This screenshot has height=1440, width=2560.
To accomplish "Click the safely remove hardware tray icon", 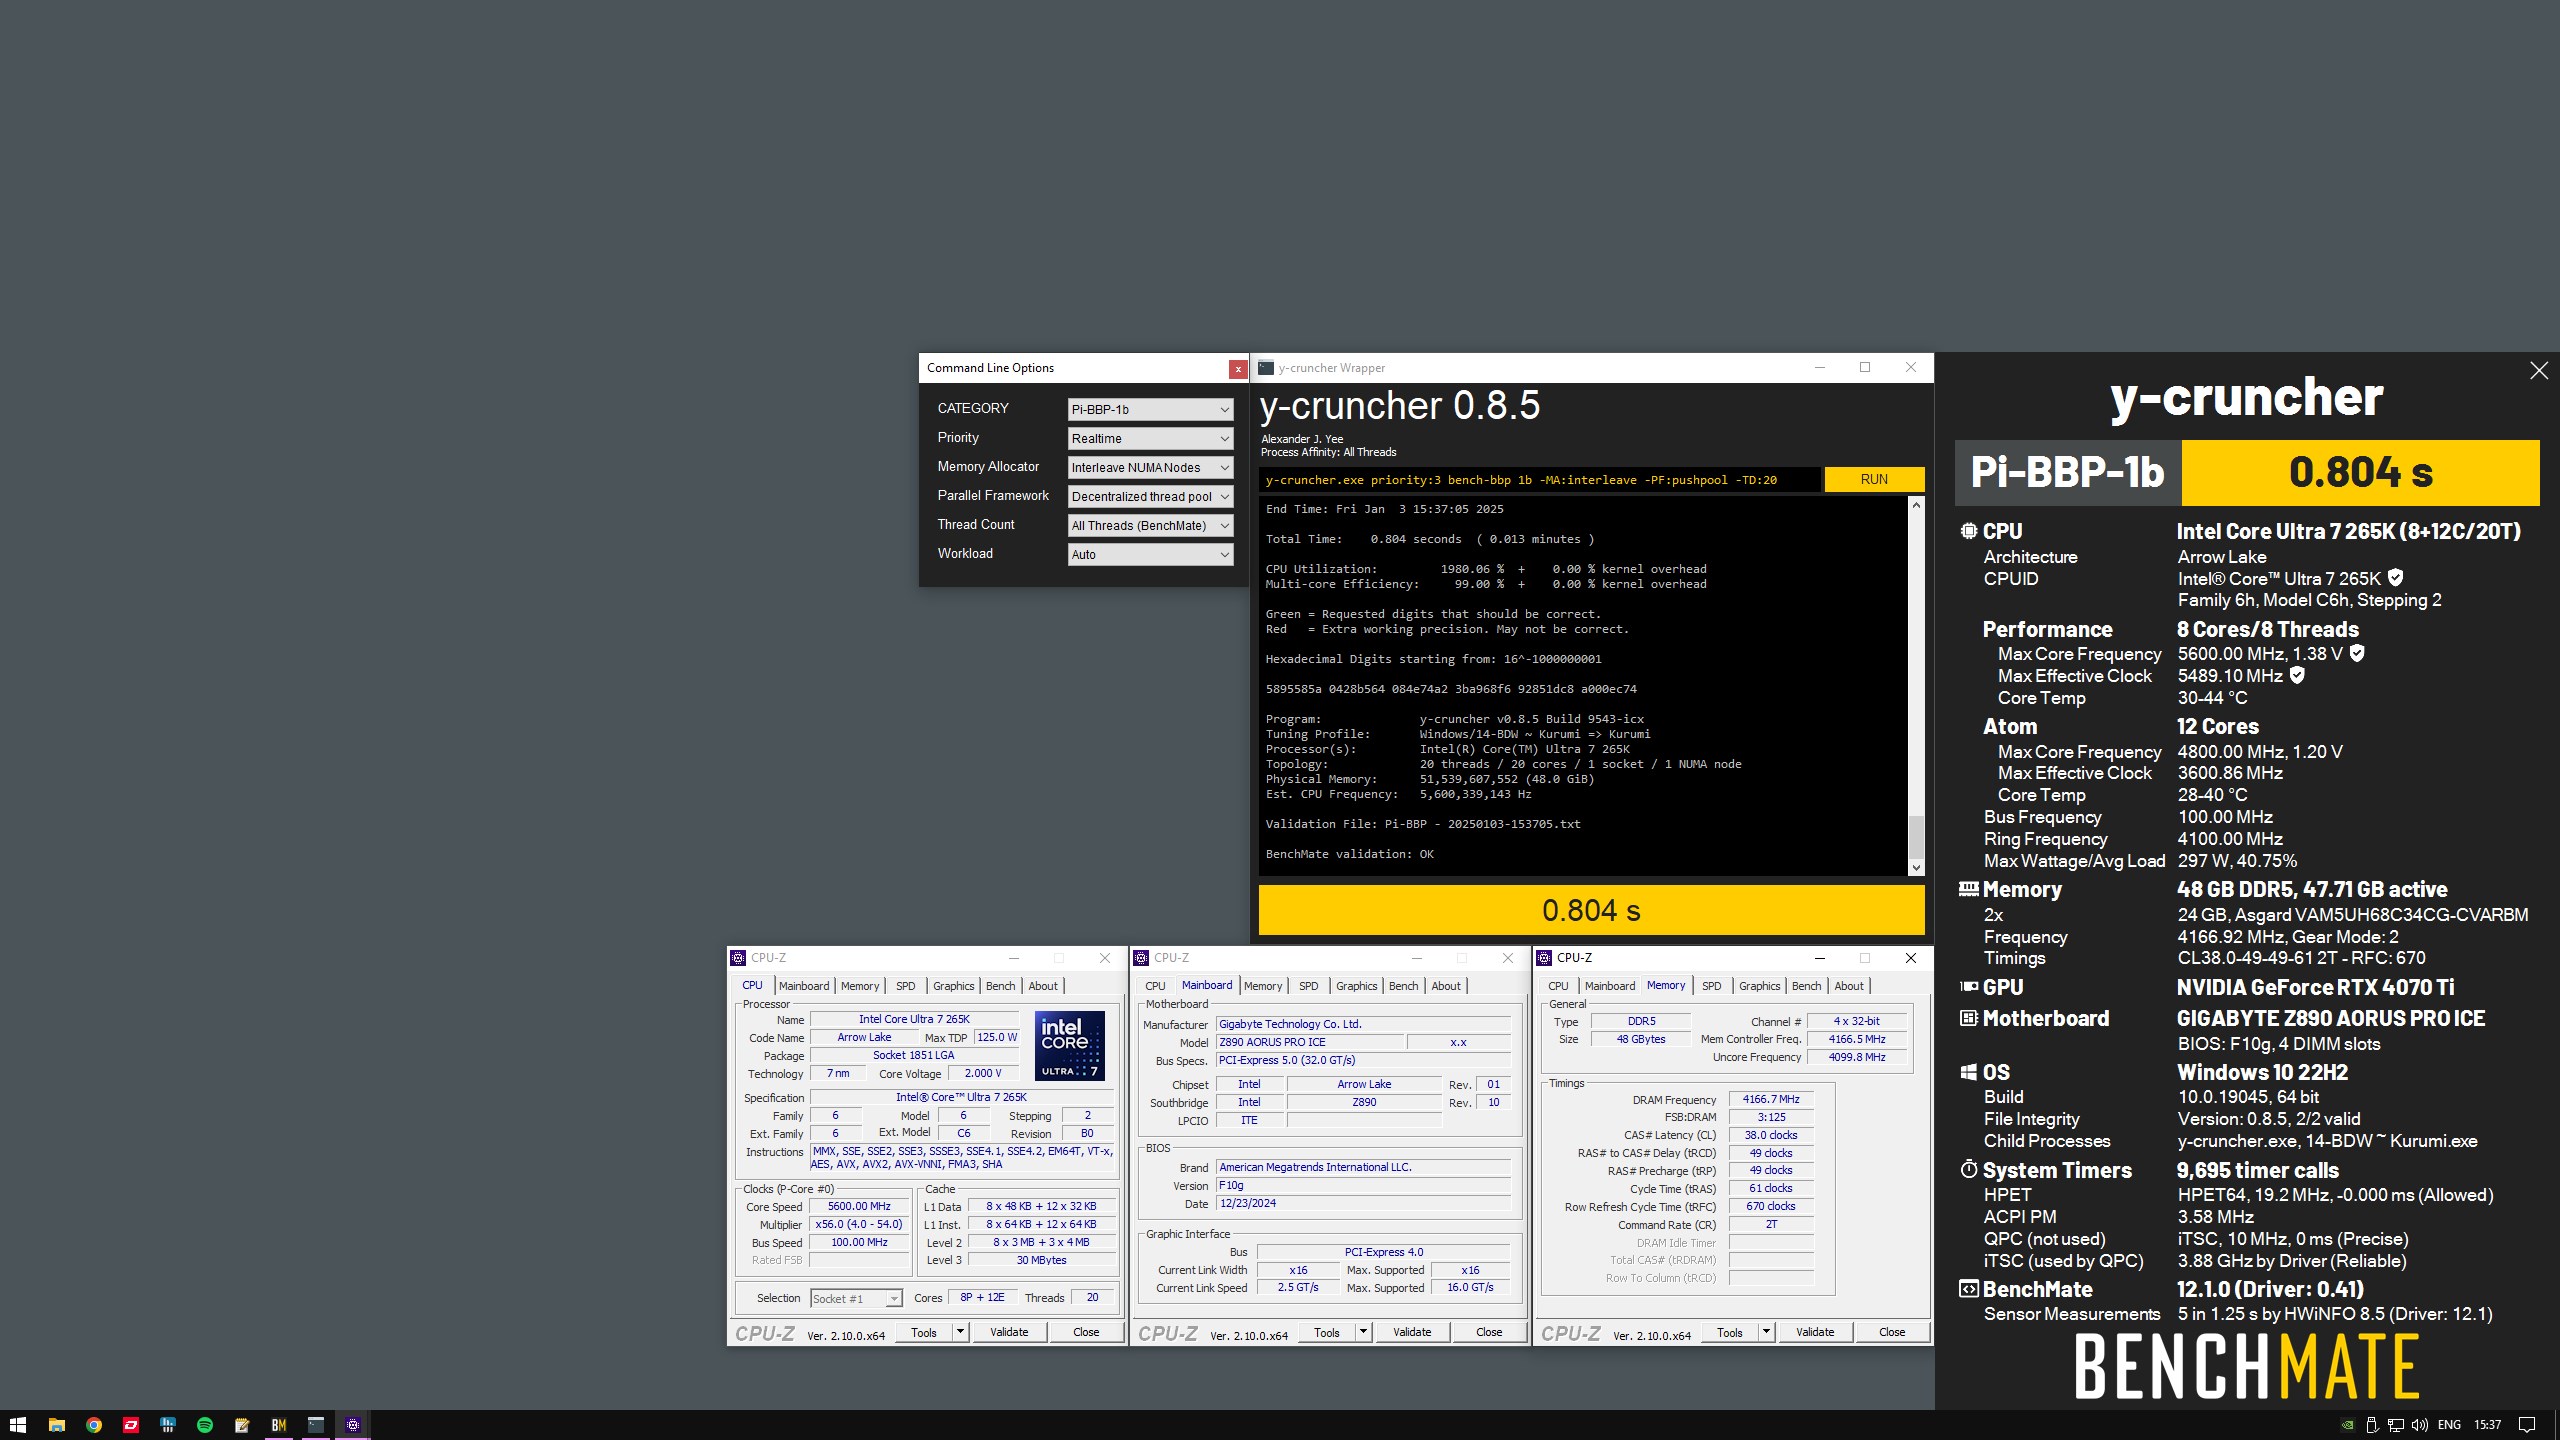I will 2372,1425.
